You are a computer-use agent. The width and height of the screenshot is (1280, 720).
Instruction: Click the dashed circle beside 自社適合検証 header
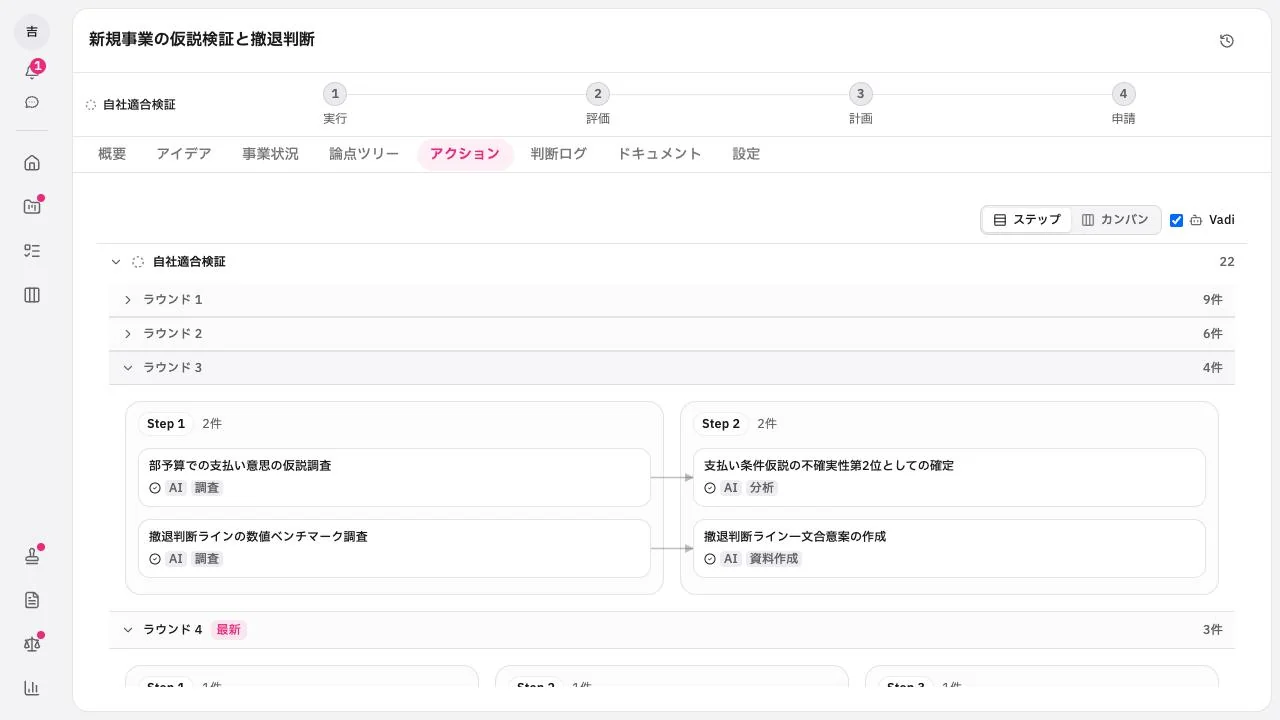click(x=138, y=262)
